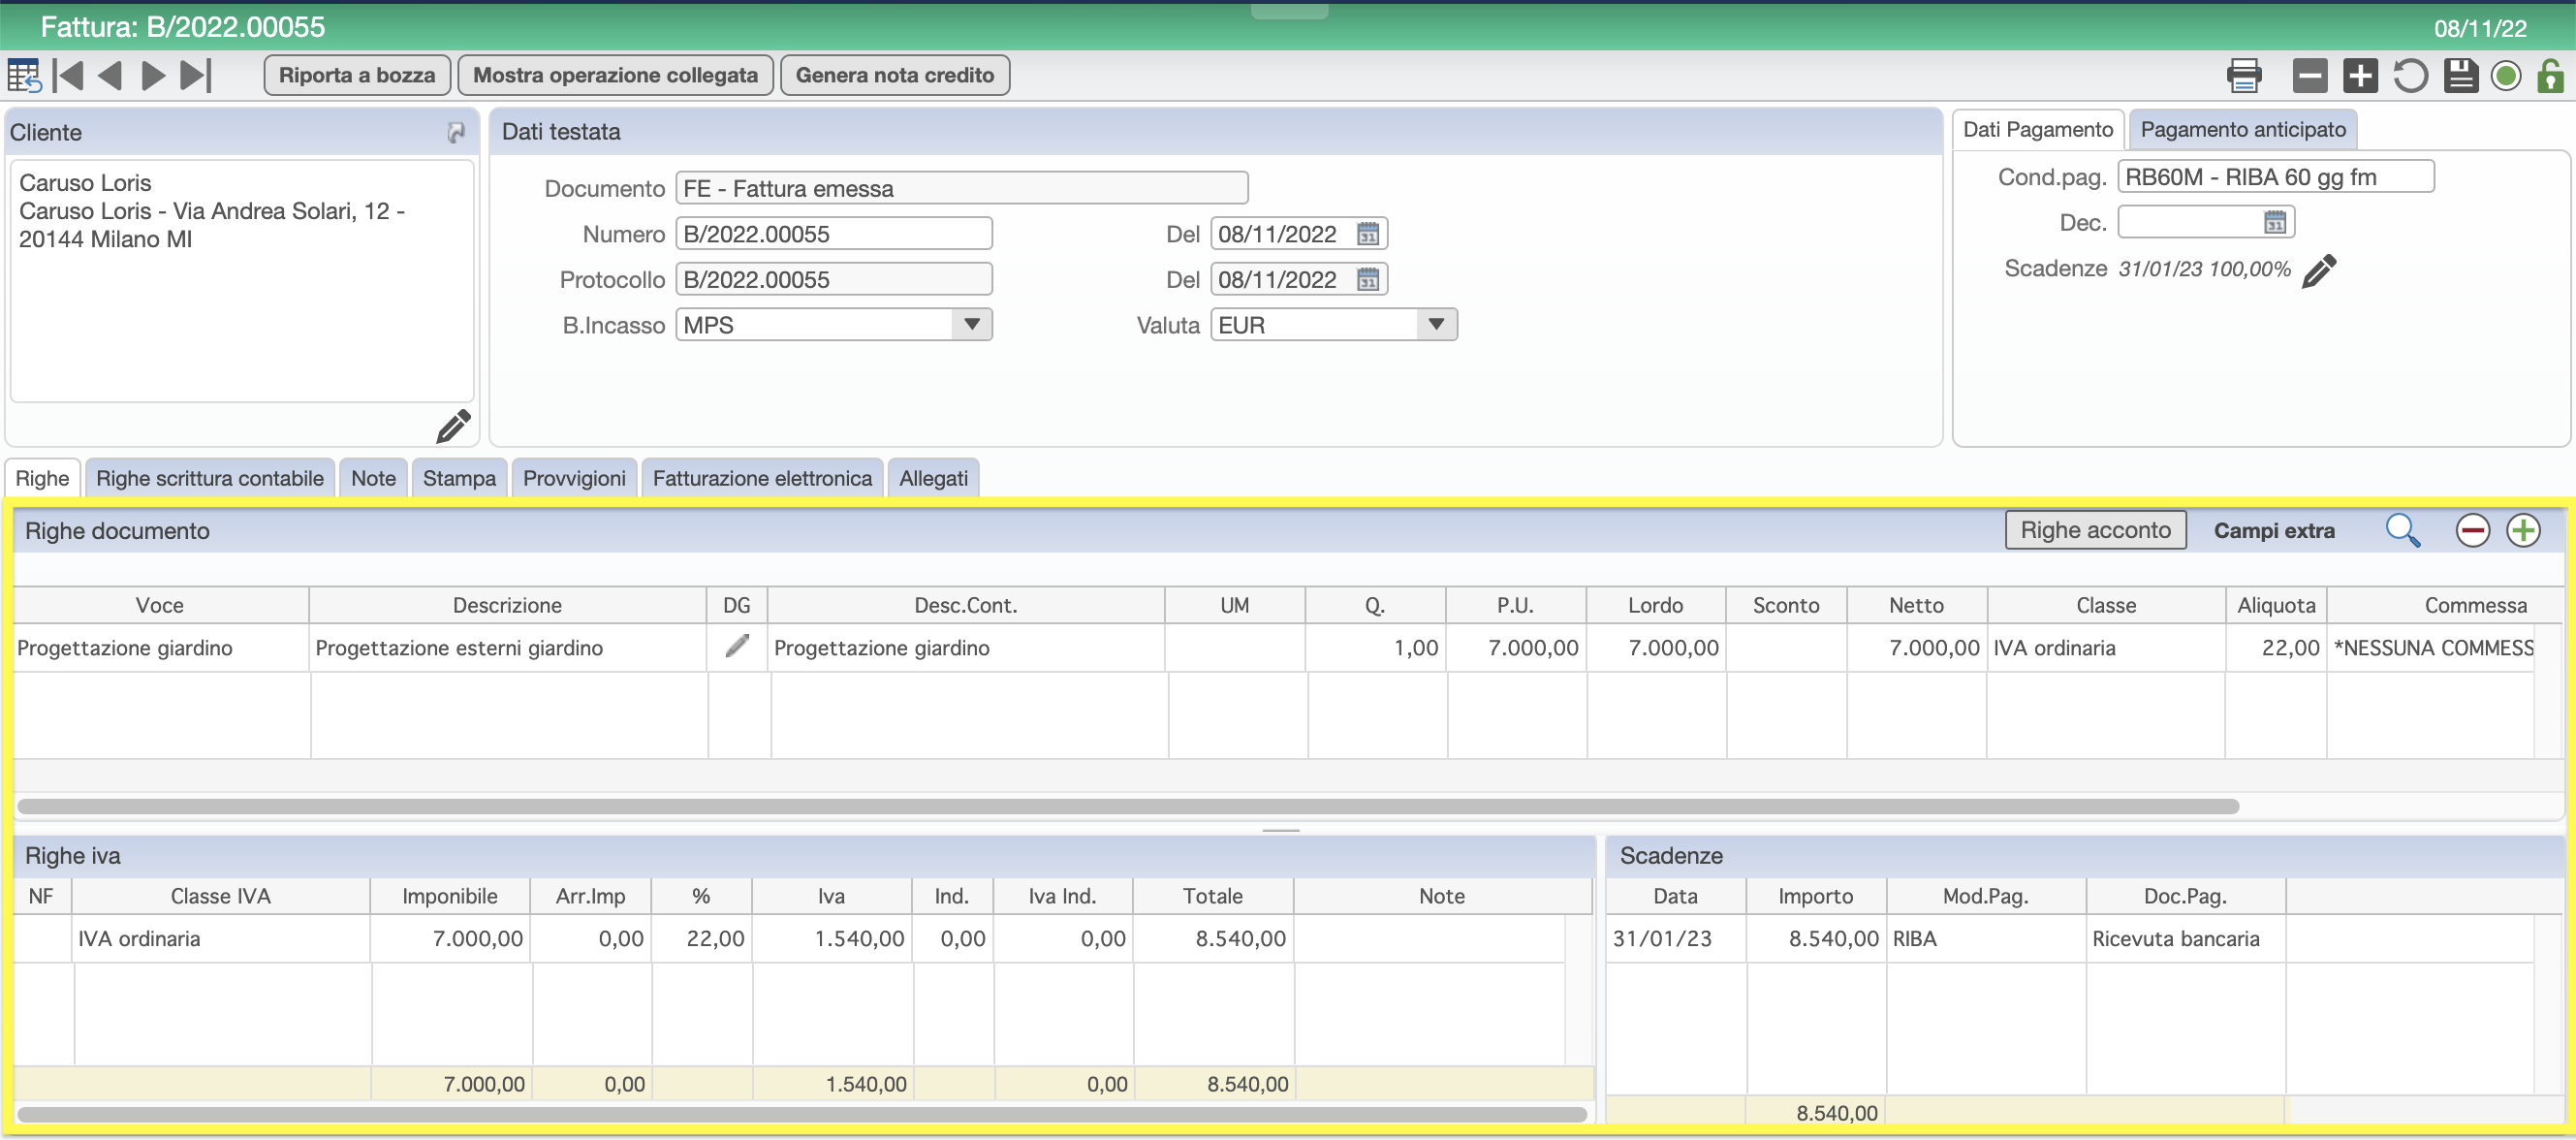The image size is (2576, 1140).
Task: Click the Scadenze date cell 31/01/23
Action: click(1676, 938)
